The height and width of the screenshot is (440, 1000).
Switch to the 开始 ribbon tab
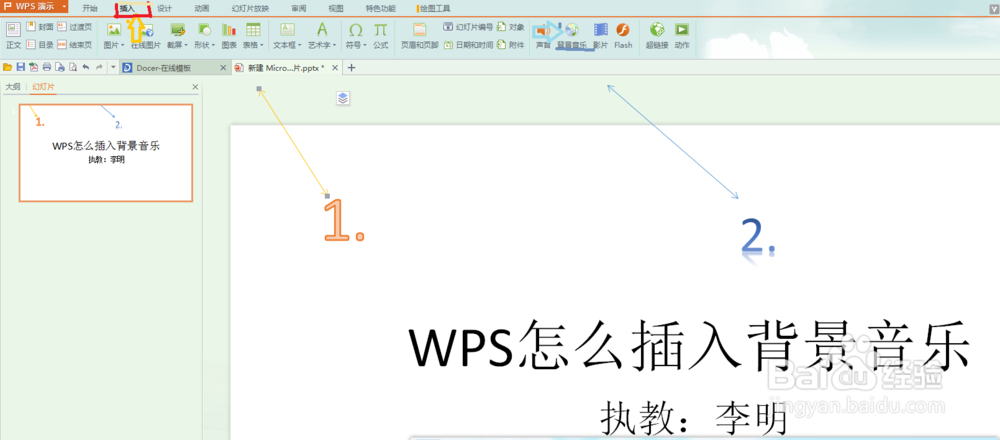click(x=90, y=8)
